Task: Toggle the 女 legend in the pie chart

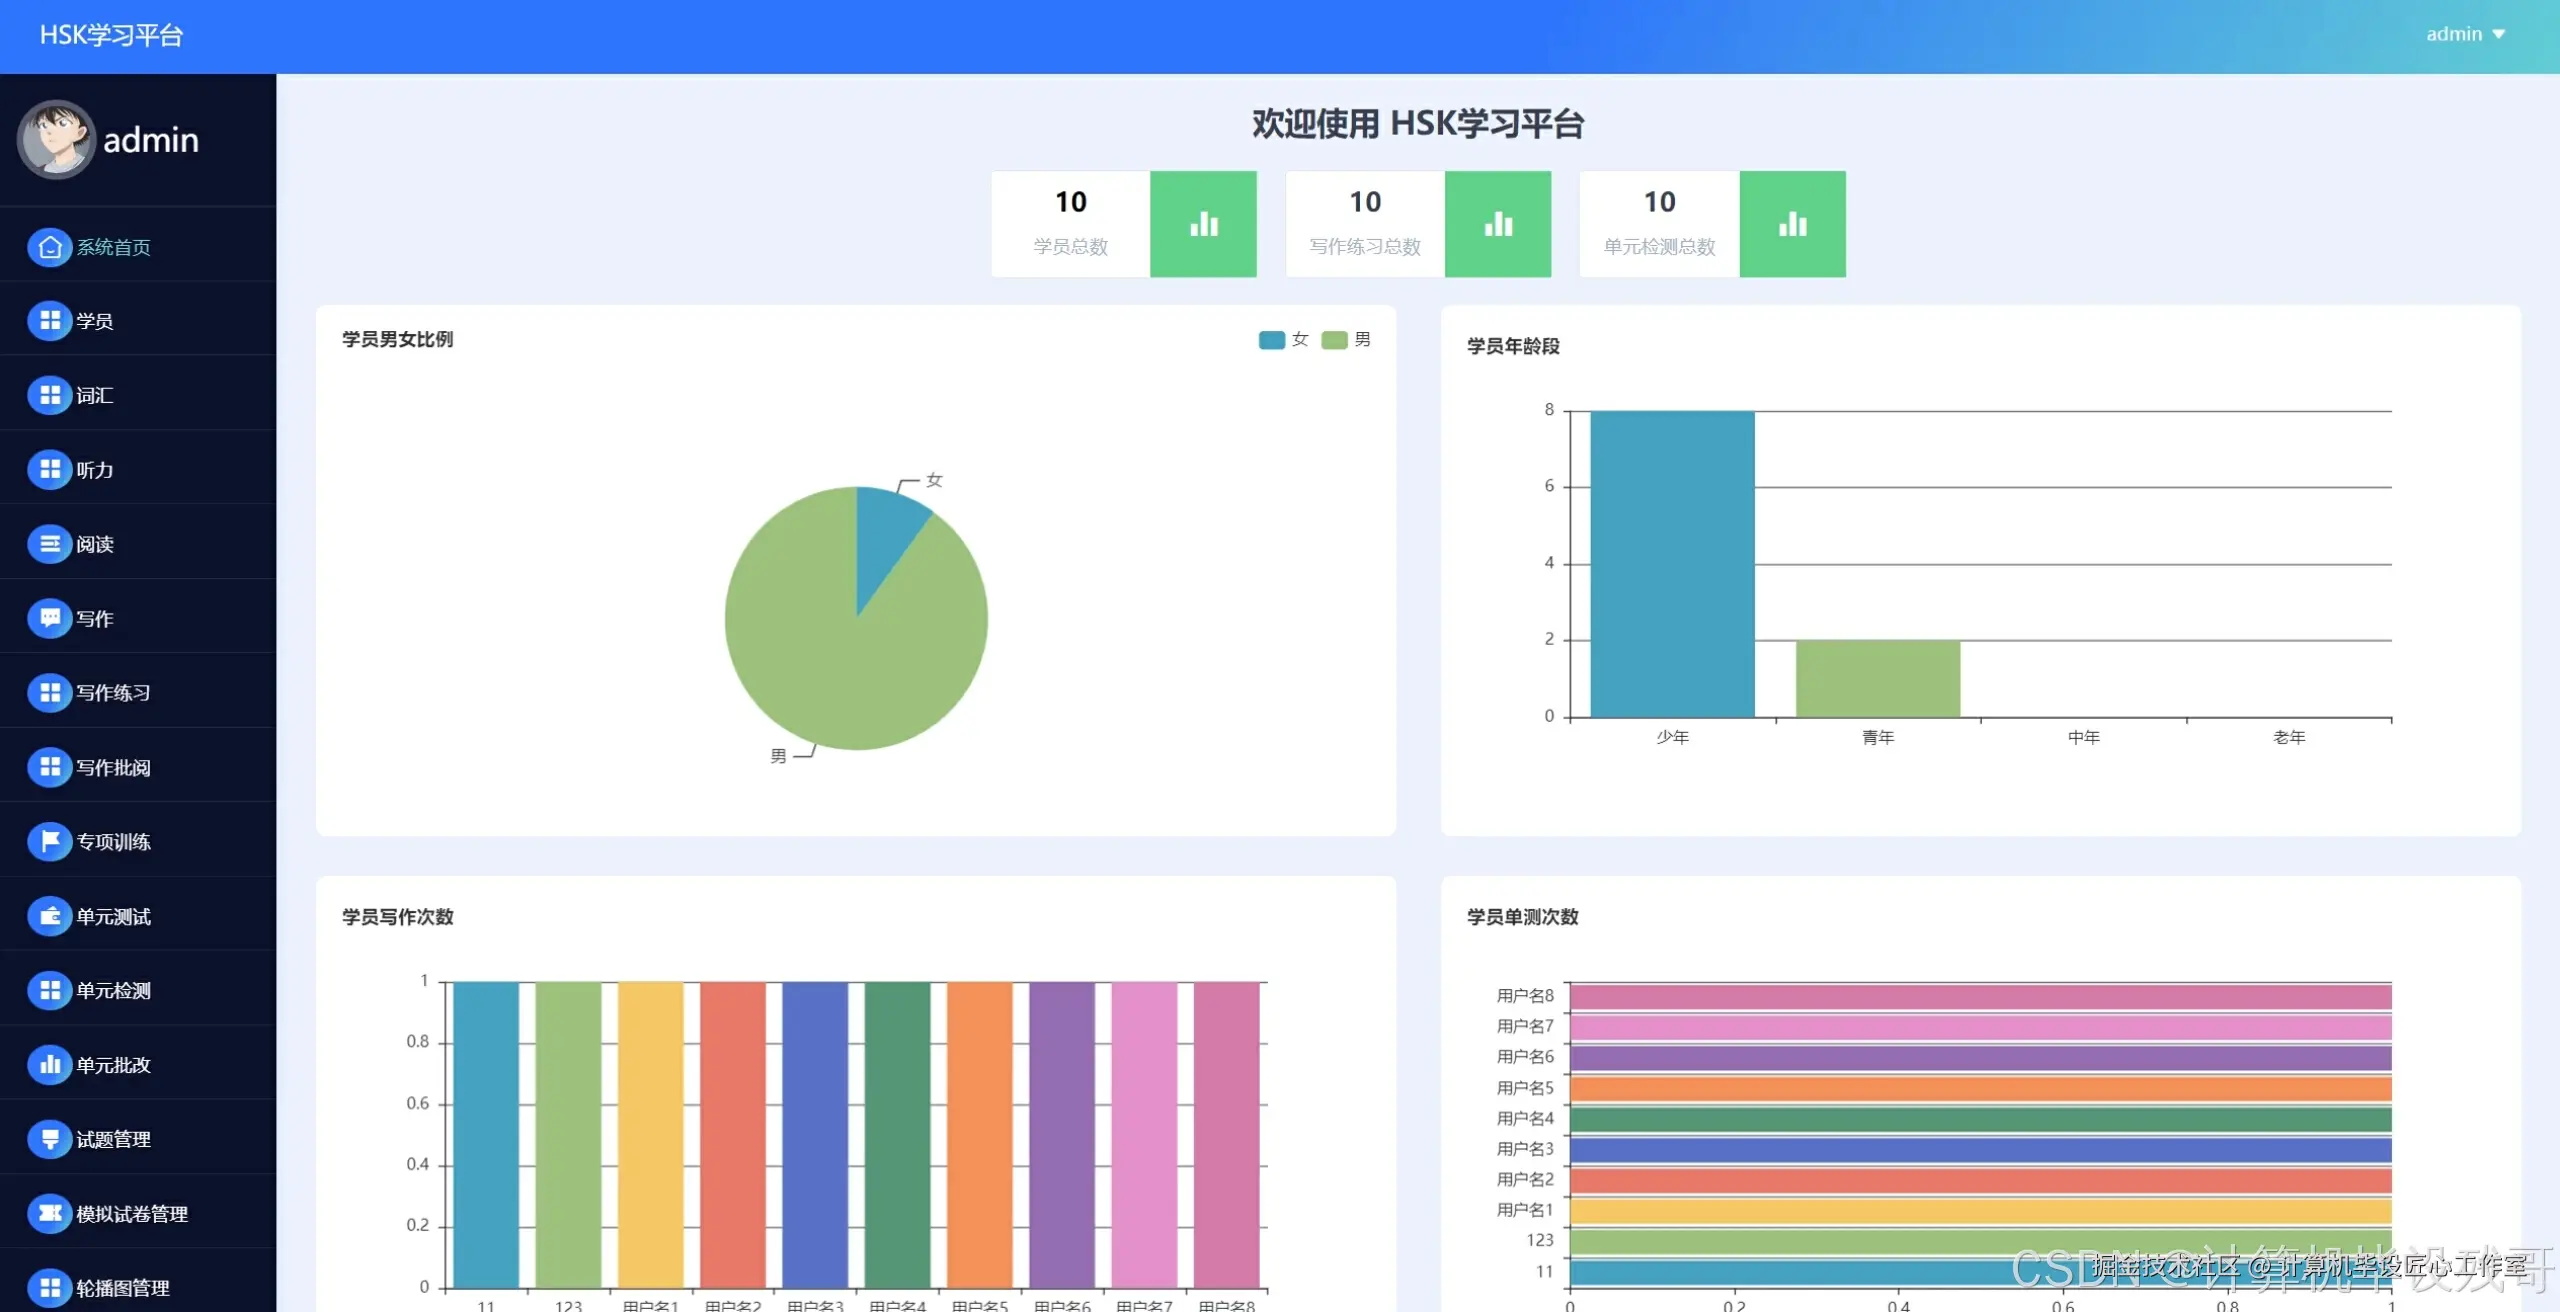Action: 1286,339
